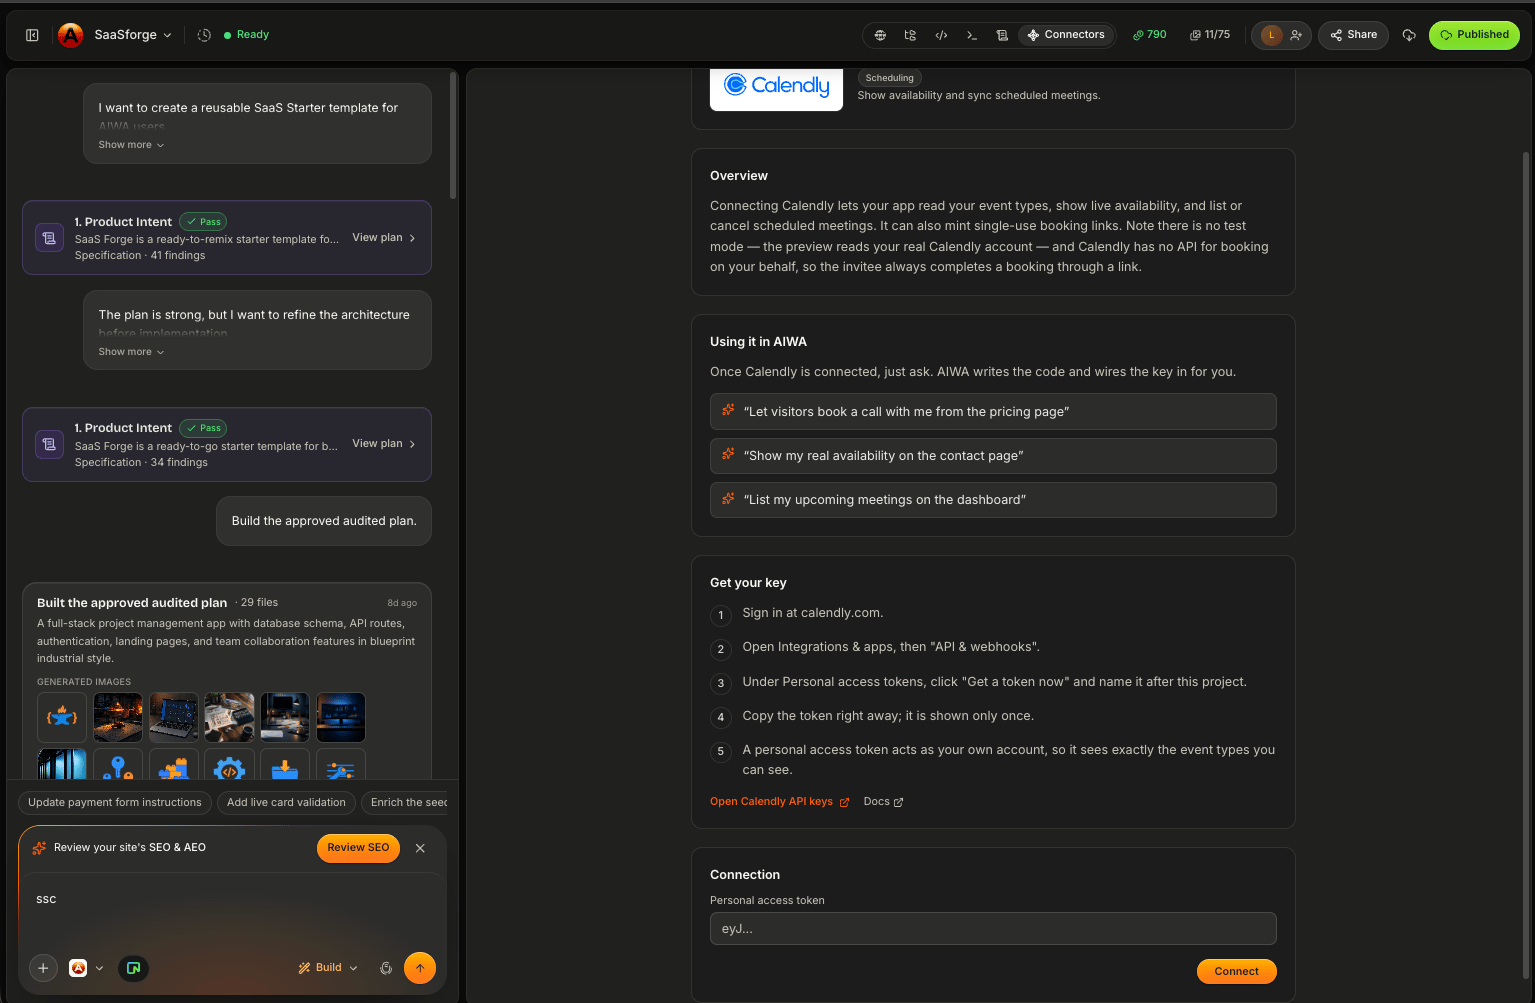
Task: Open the Docs external link
Action: click(883, 802)
